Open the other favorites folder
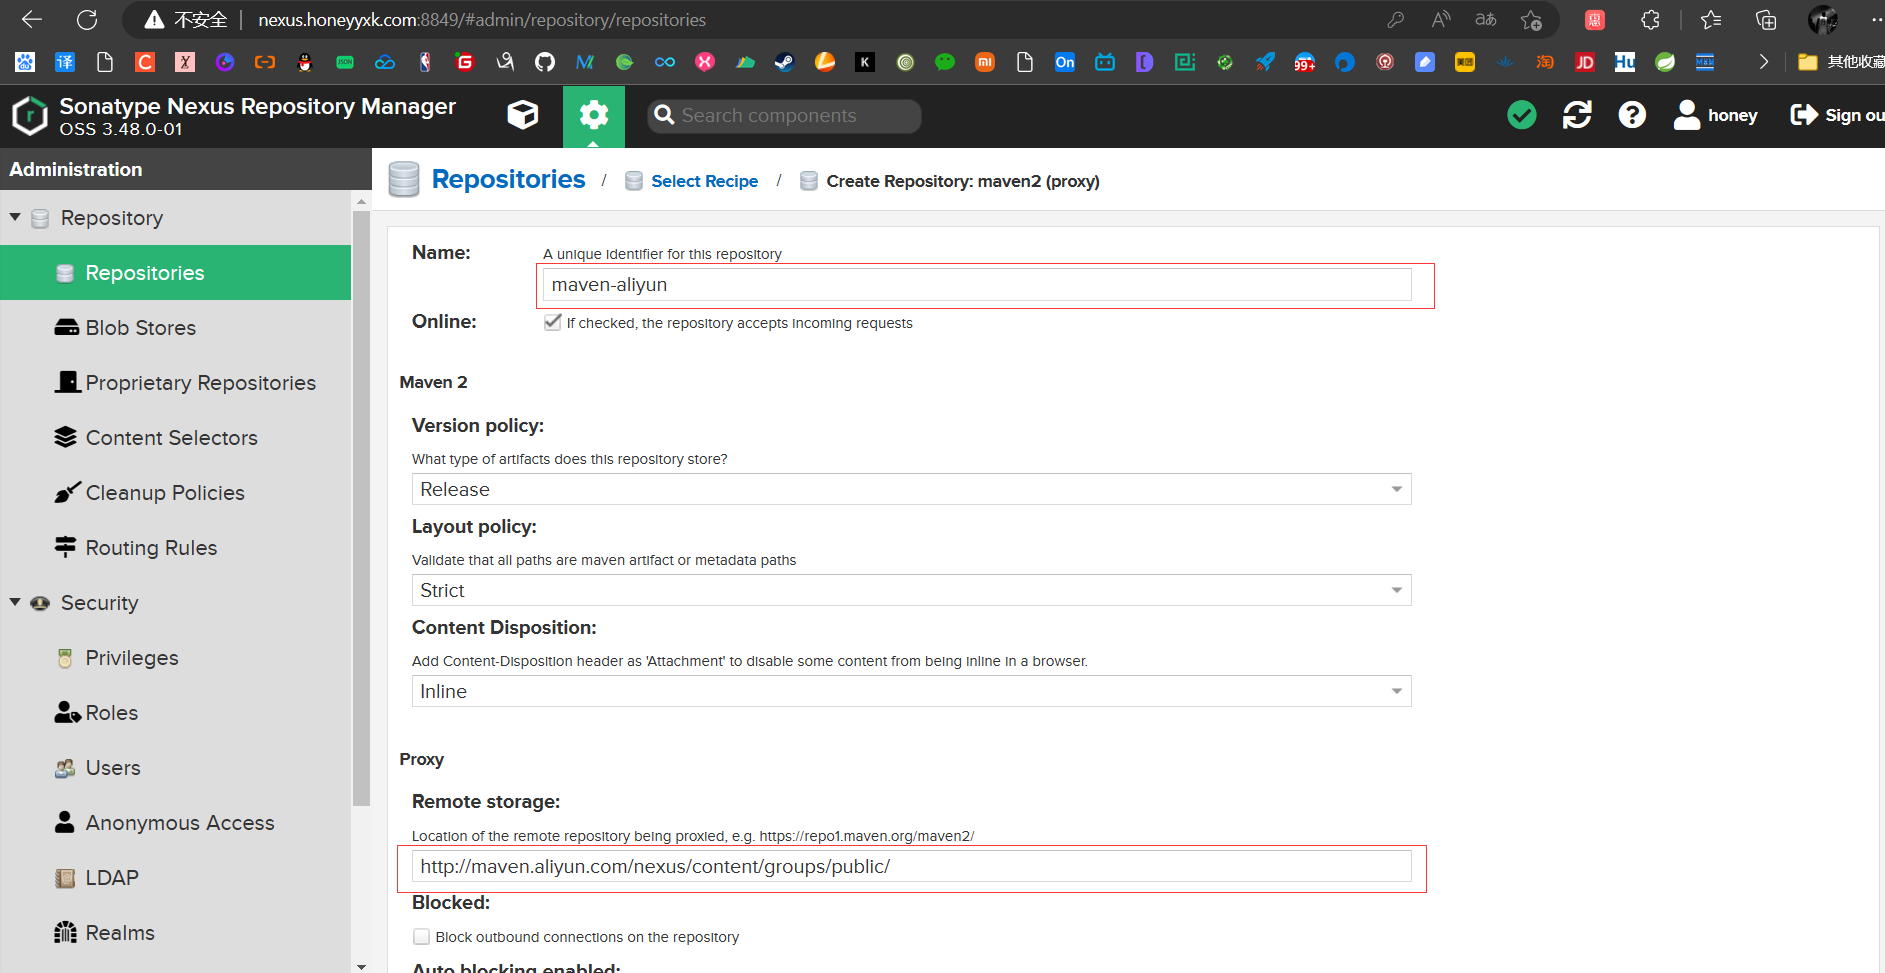The width and height of the screenshot is (1885, 973). click(1840, 62)
